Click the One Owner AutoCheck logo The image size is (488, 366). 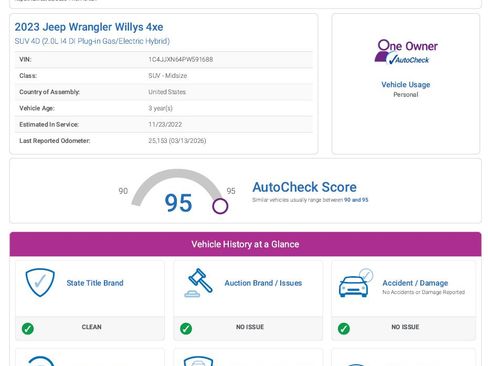[406, 52]
